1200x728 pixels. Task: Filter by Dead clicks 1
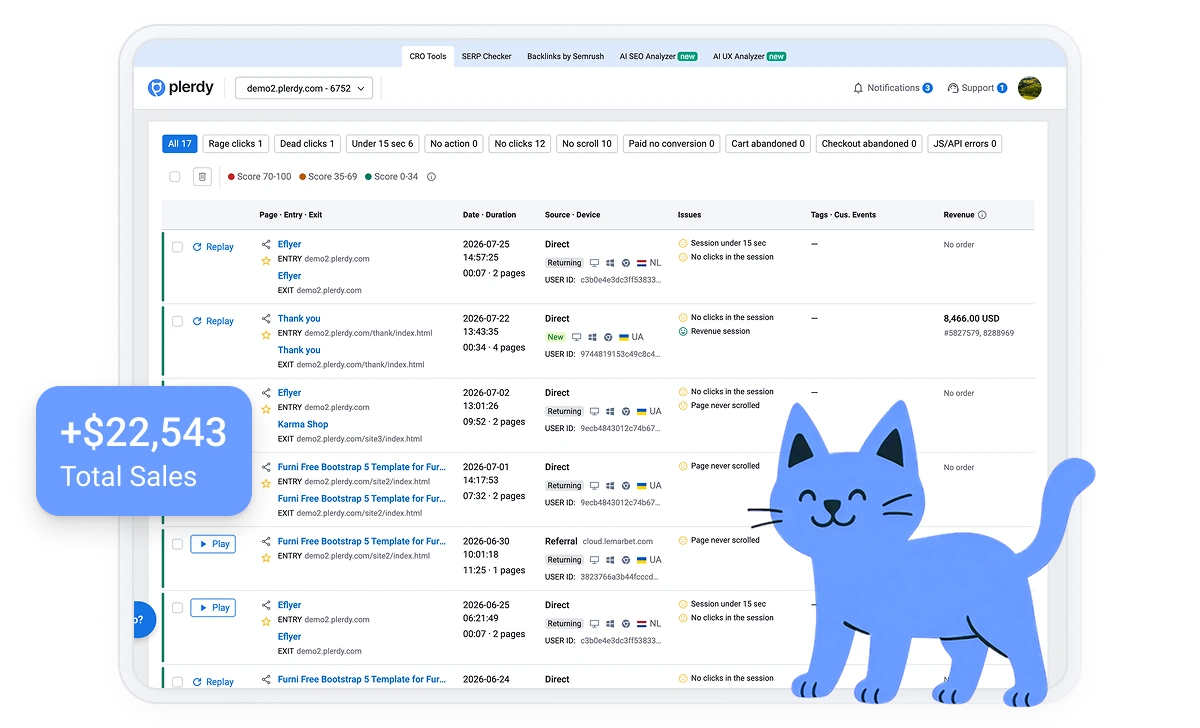click(307, 144)
